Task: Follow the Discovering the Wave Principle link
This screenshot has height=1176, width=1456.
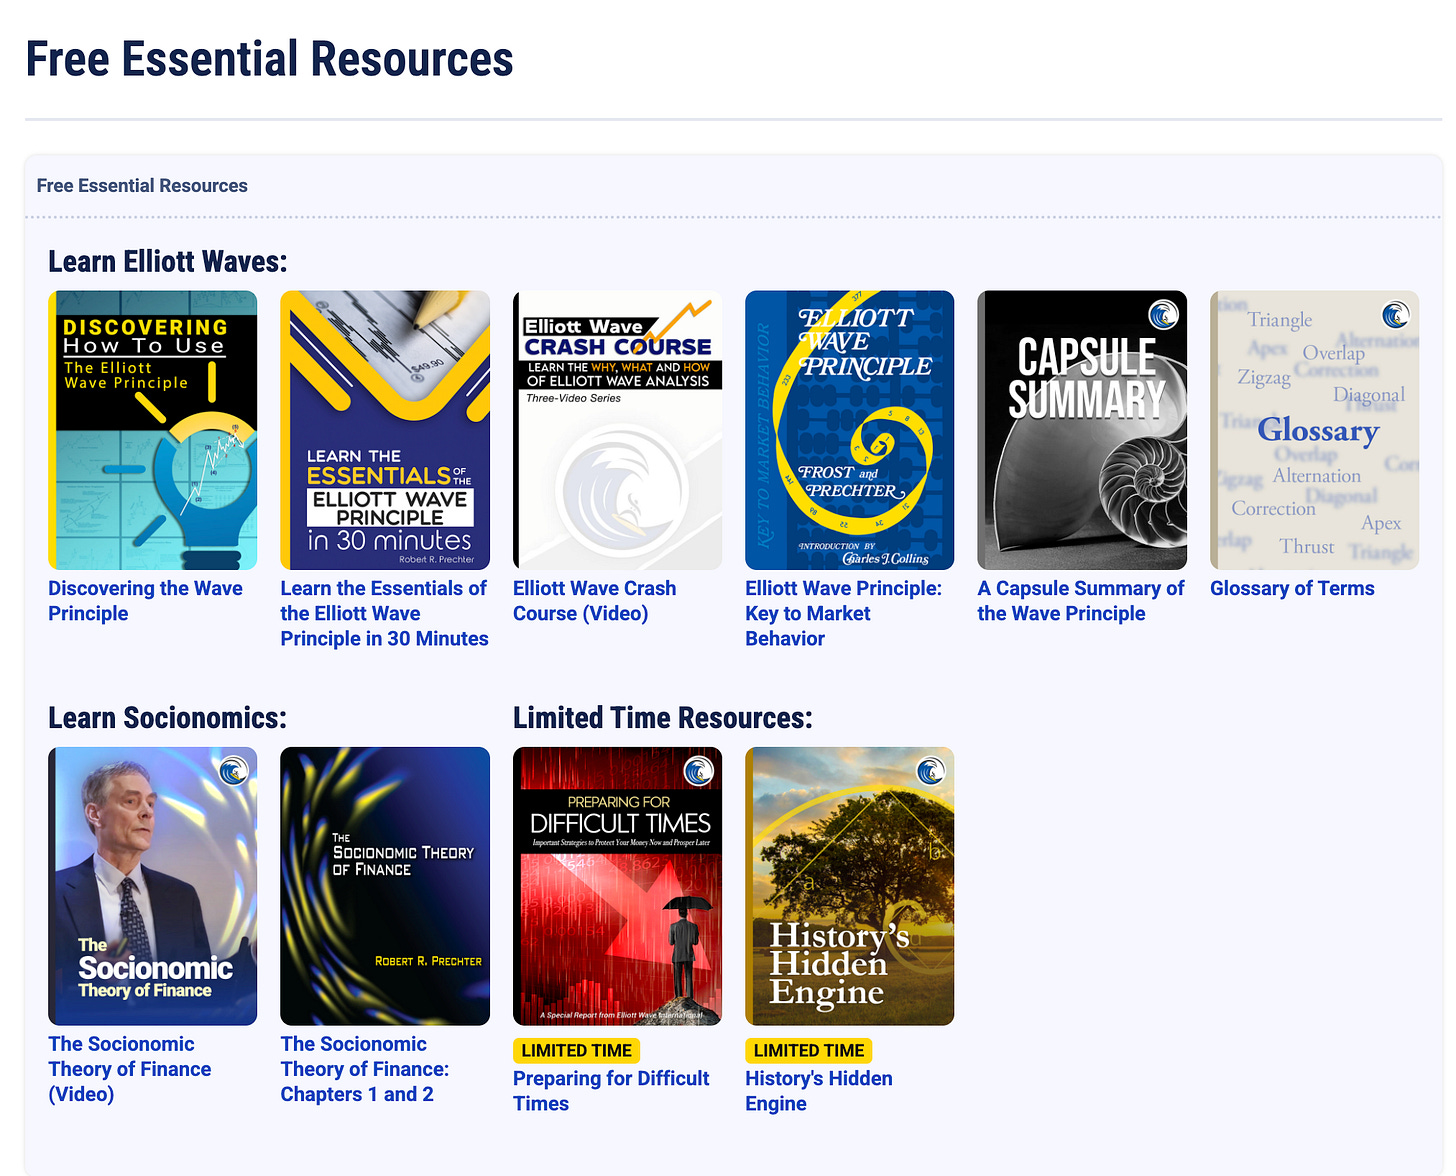Action: click(x=146, y=601)
